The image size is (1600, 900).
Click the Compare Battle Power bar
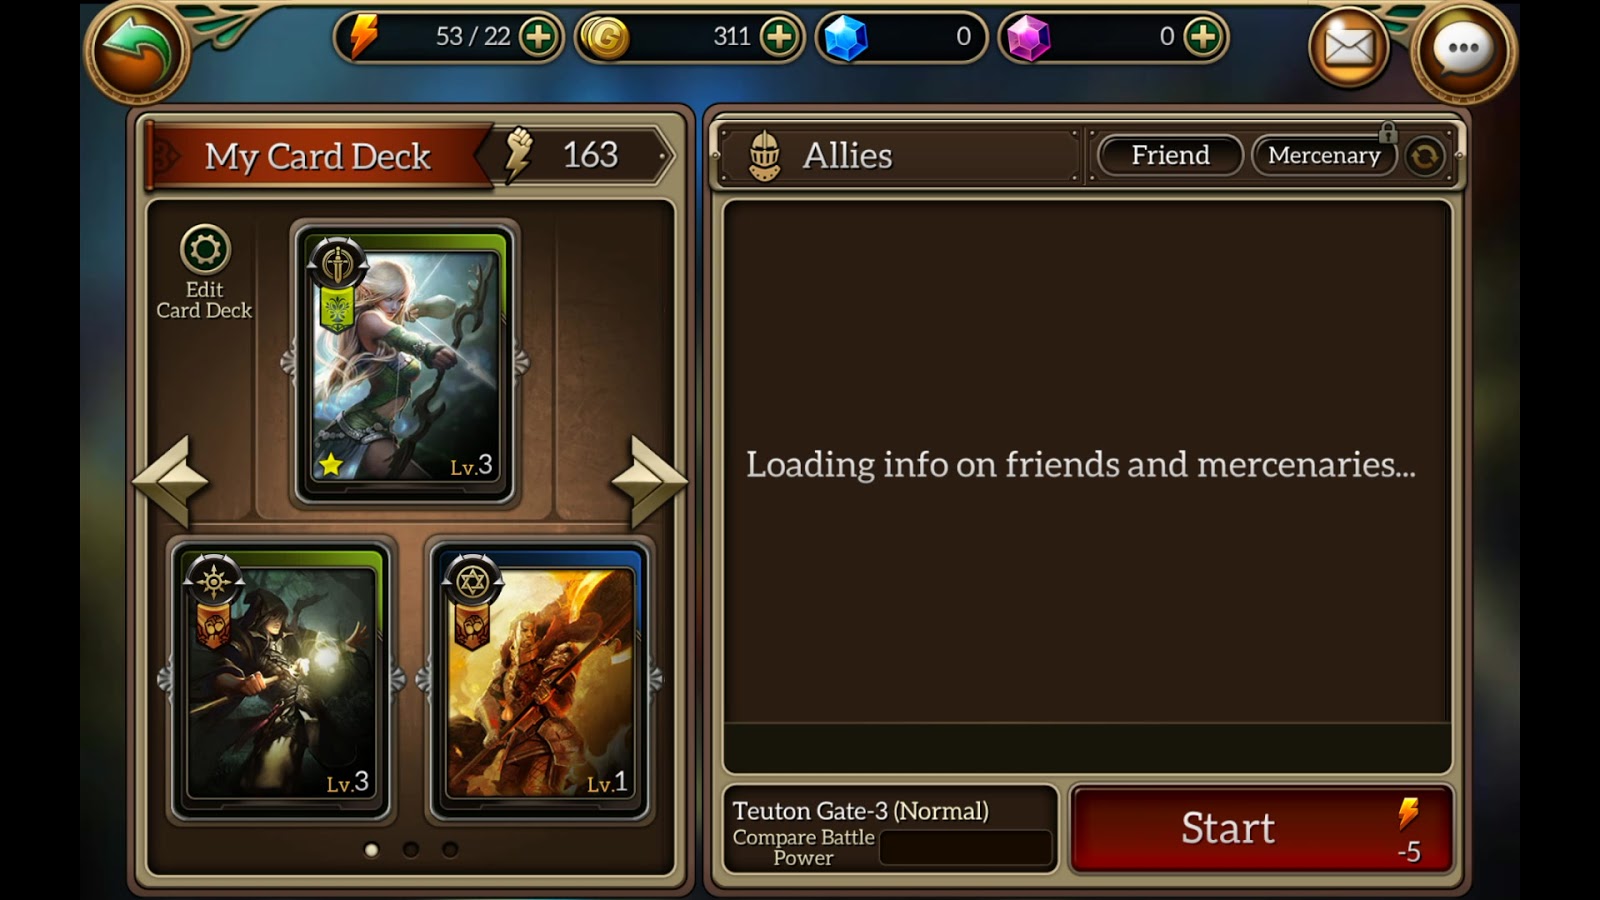[x=966, y=848]
